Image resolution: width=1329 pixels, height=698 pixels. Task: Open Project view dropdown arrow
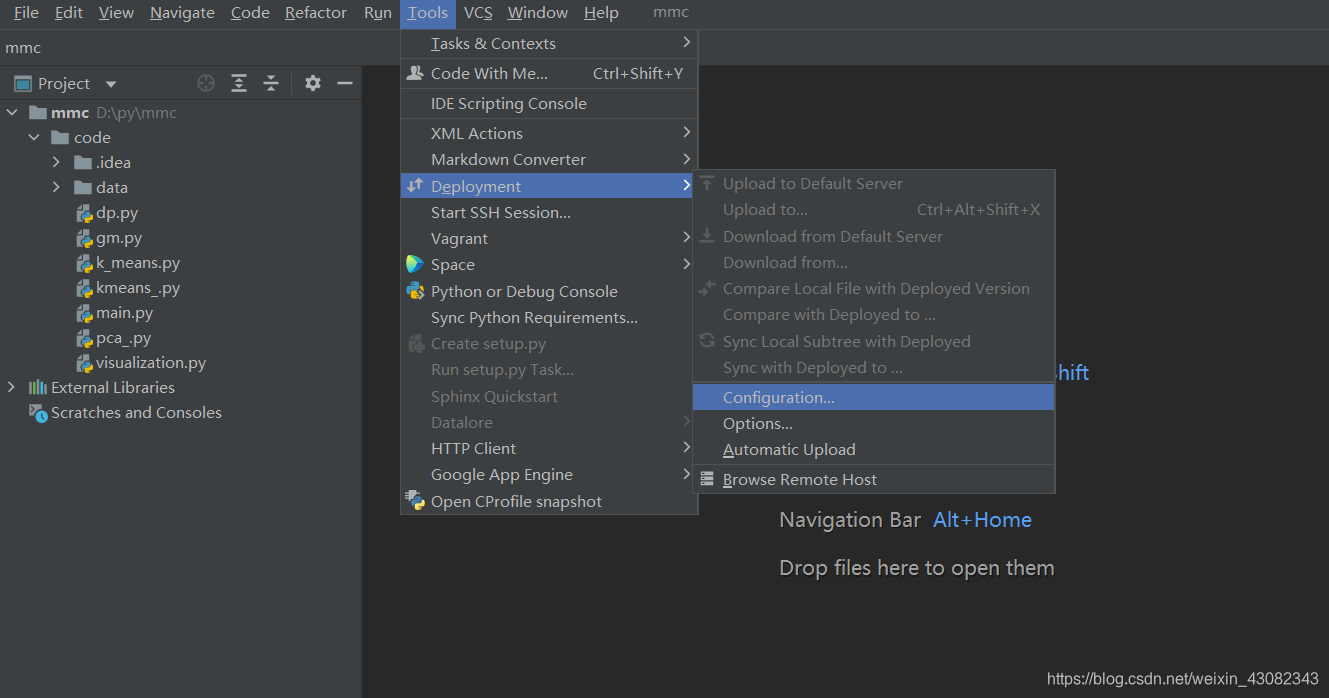tap(111, 84)
